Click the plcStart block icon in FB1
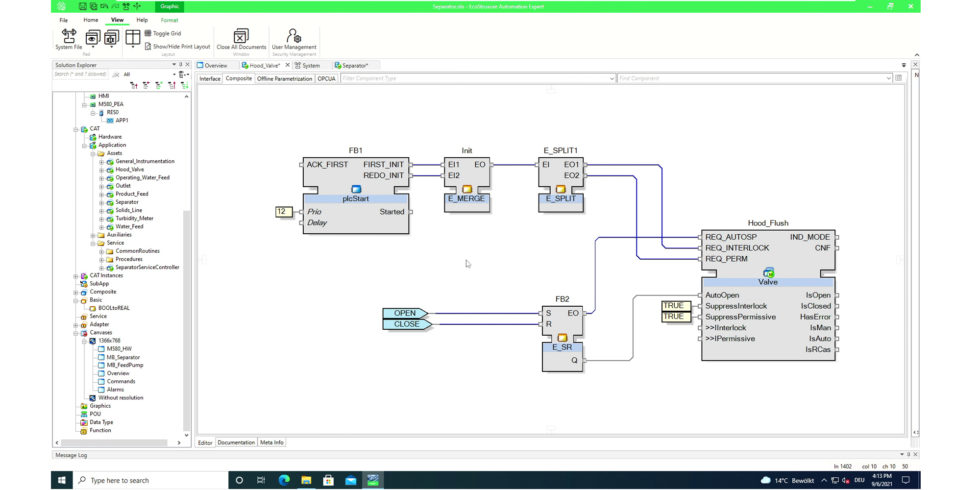 click(x=355, y=188)
